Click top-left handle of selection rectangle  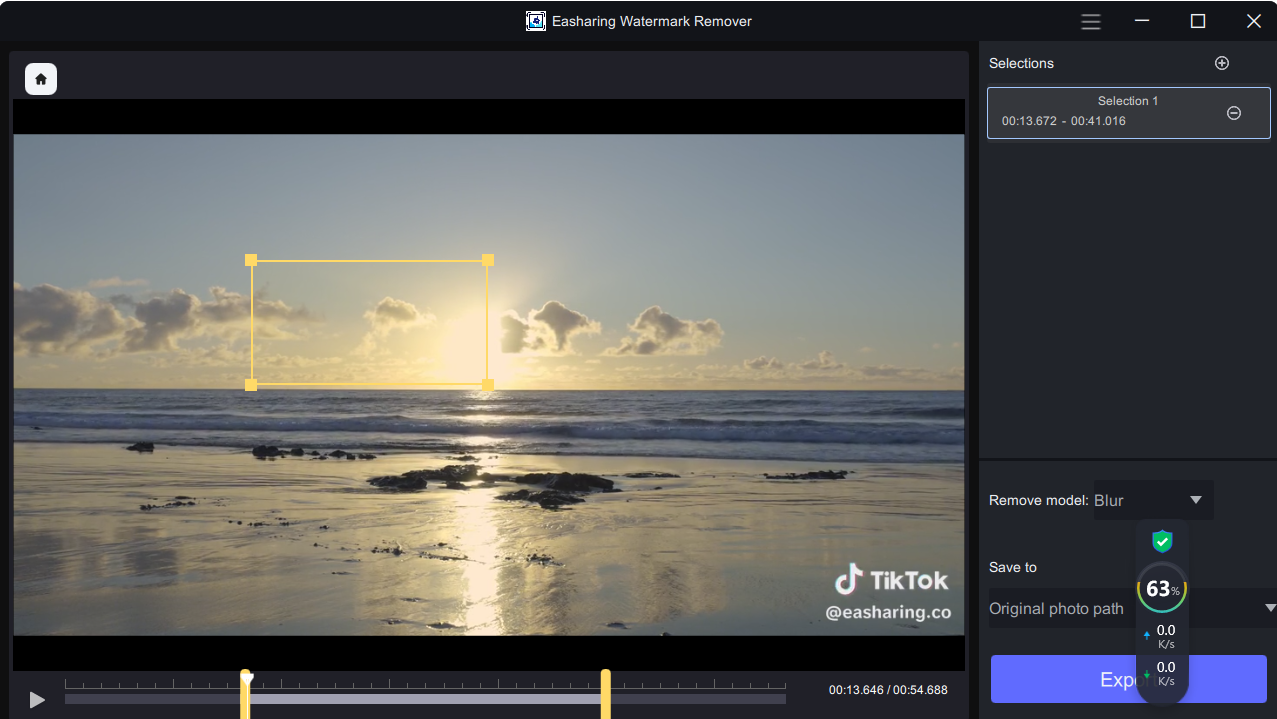click(x=251, y=260)
